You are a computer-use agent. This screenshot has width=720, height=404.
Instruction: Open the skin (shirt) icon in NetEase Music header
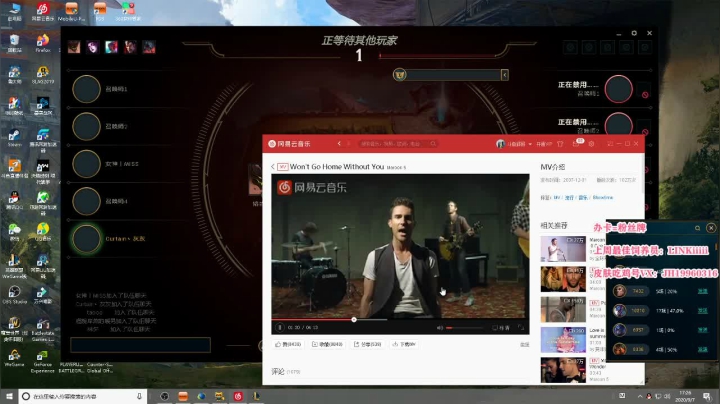(560, 144)
